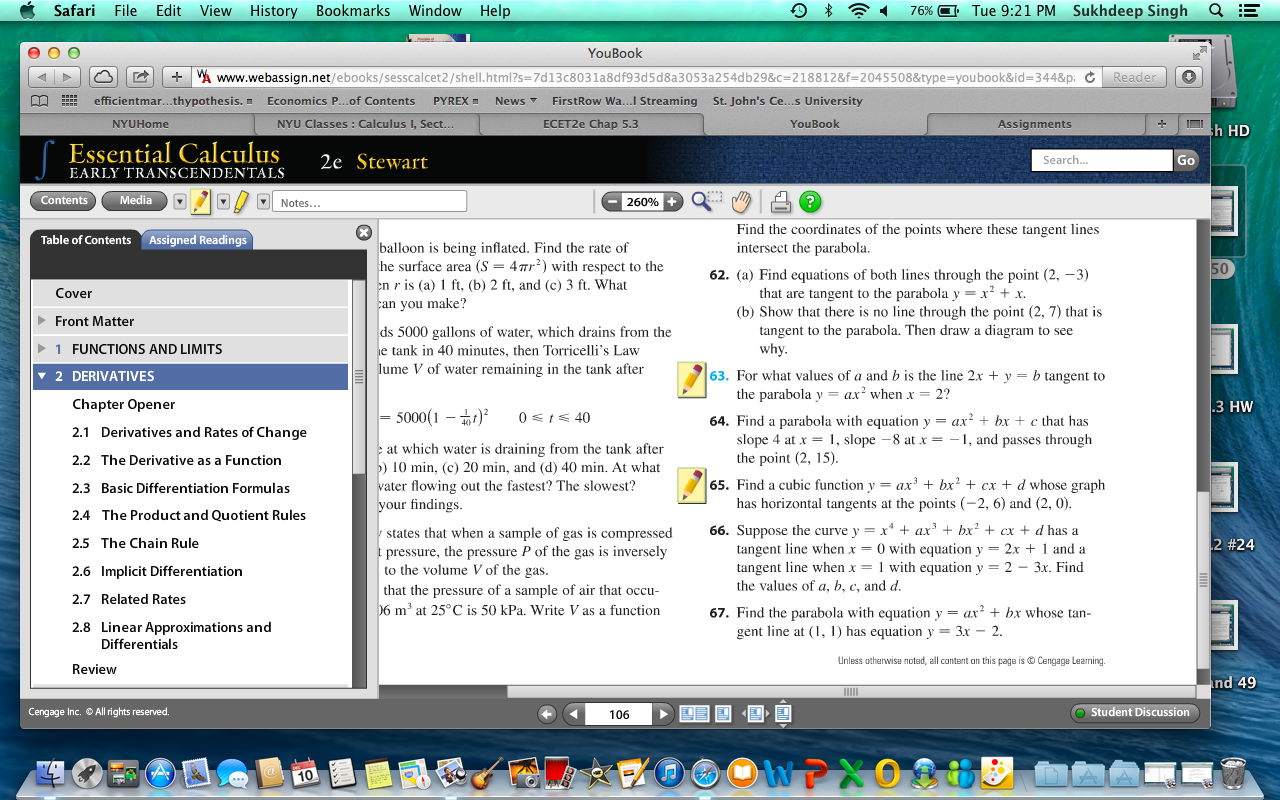
Task: Choose the zoom selection magnifier tool
Action: (x=706, y=202)
